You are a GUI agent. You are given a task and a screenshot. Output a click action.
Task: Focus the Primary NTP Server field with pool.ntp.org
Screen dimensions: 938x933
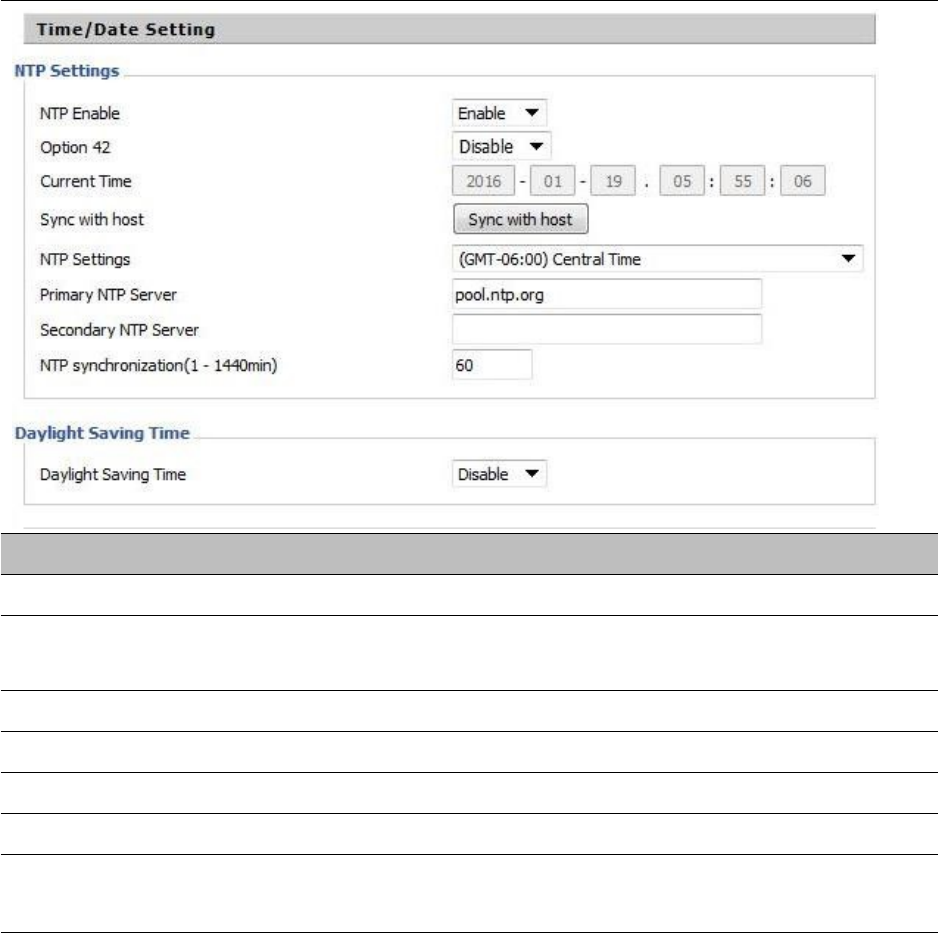[607, 294]
